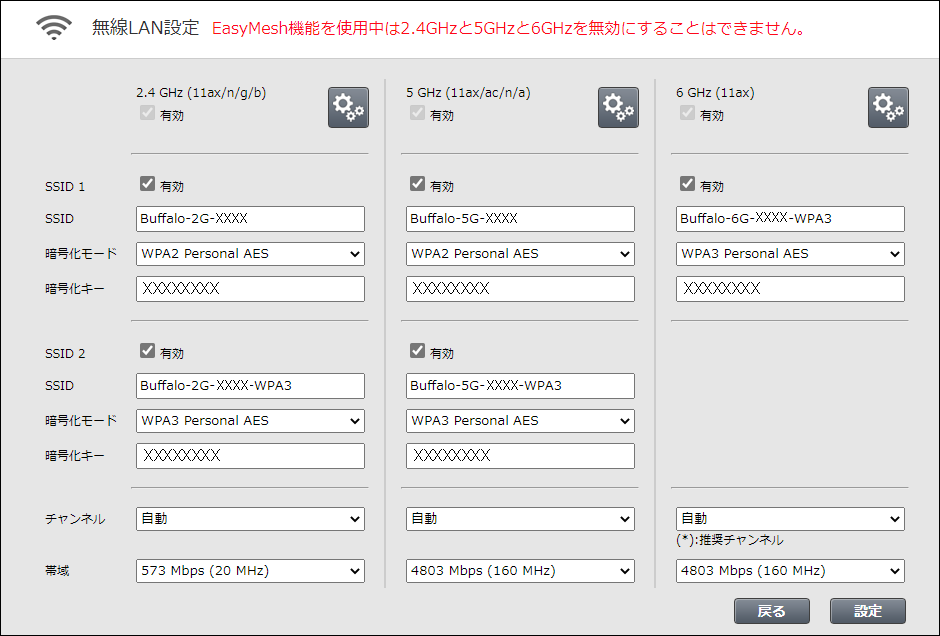Edit the Buffalo-5G-XXXX-WPA3 SSID field
This screenshot has height=636, width=940.
pos(520,385)
